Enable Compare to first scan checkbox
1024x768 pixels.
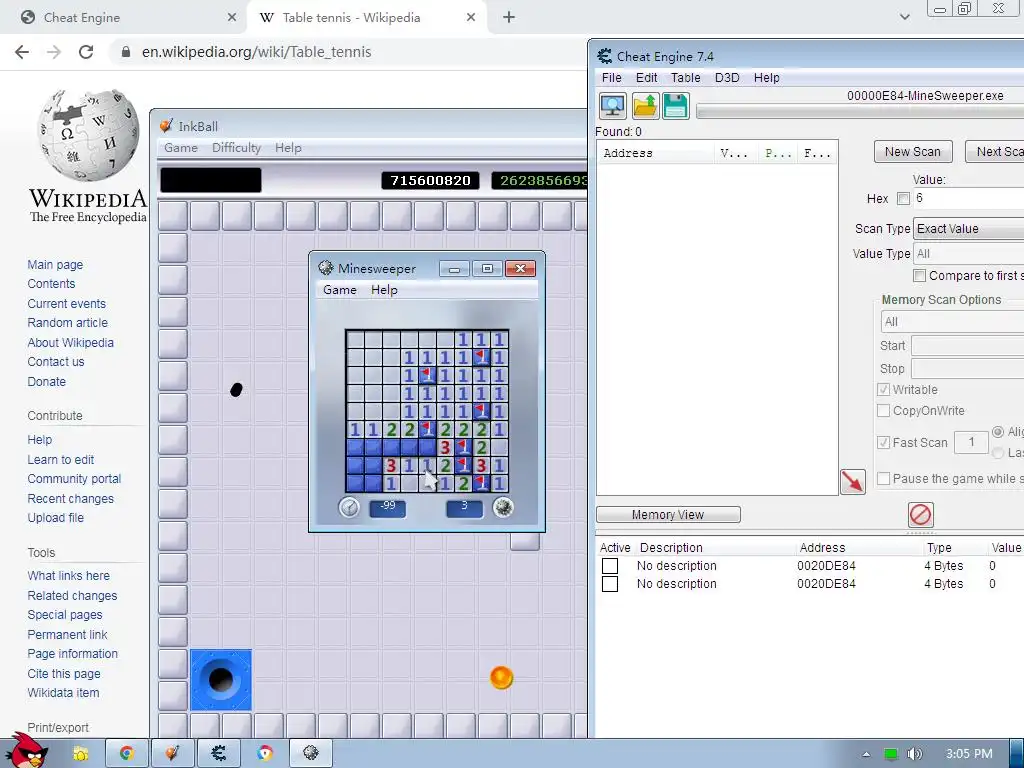pos(920,276)
